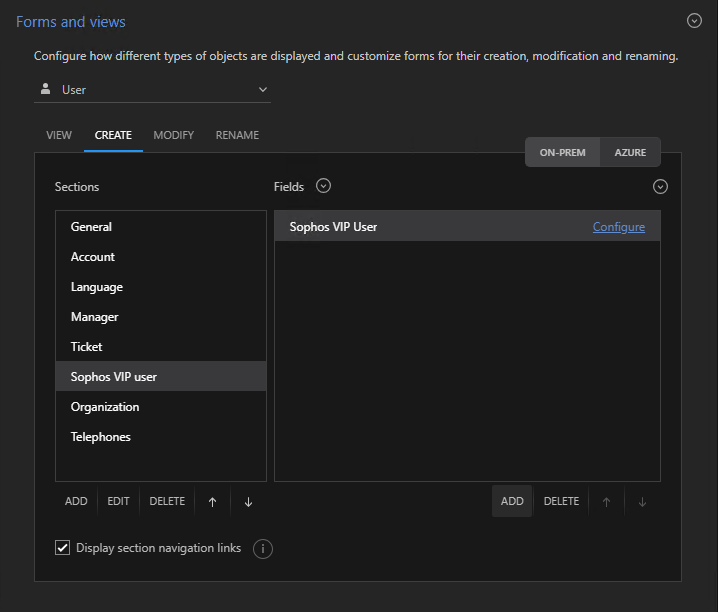This screenshot has width=718, height=612.
Task: Expand the Fields chevron menu
Action: 323,186
